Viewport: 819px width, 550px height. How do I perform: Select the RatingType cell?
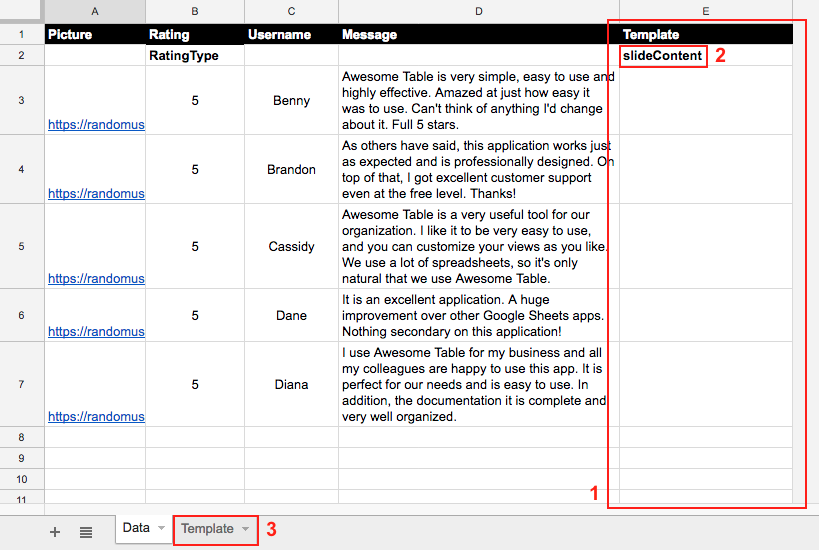195,56
